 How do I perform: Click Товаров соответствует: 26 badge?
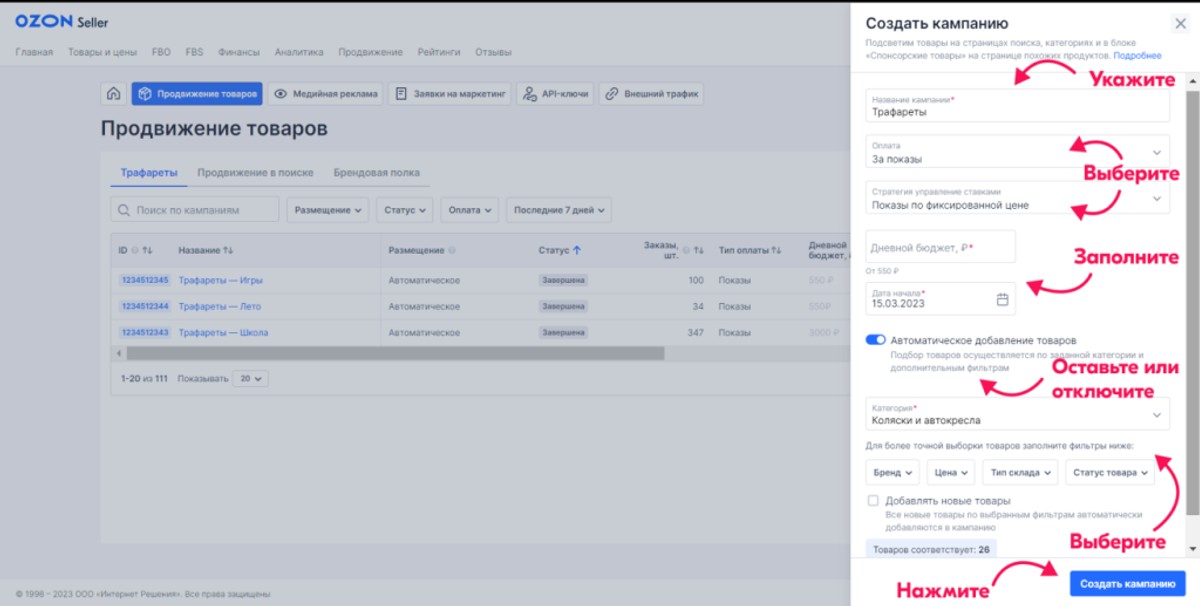pyautogui.click(x=931, y=549)
